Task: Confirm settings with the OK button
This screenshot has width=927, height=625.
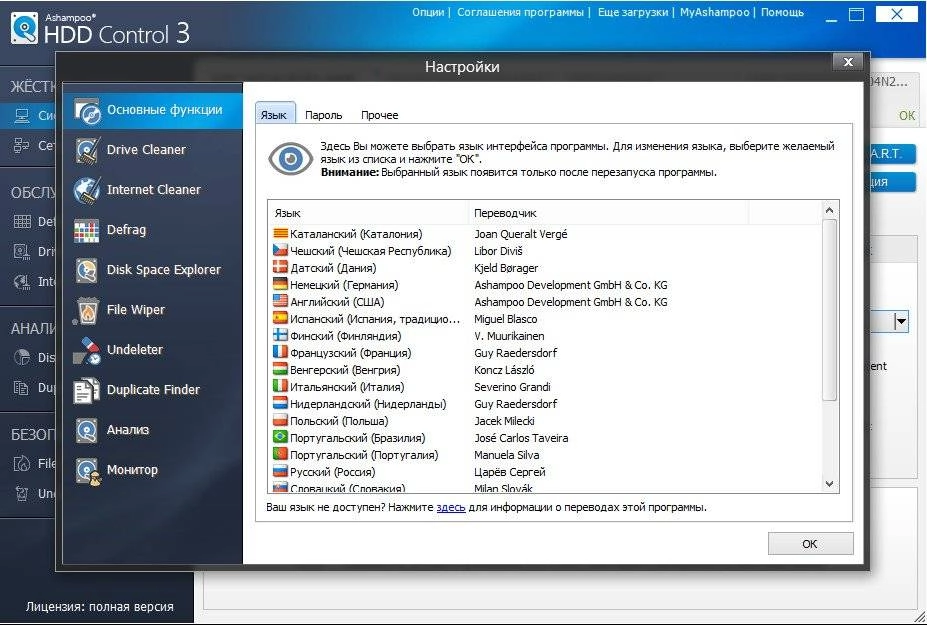Action: [810, 544]
